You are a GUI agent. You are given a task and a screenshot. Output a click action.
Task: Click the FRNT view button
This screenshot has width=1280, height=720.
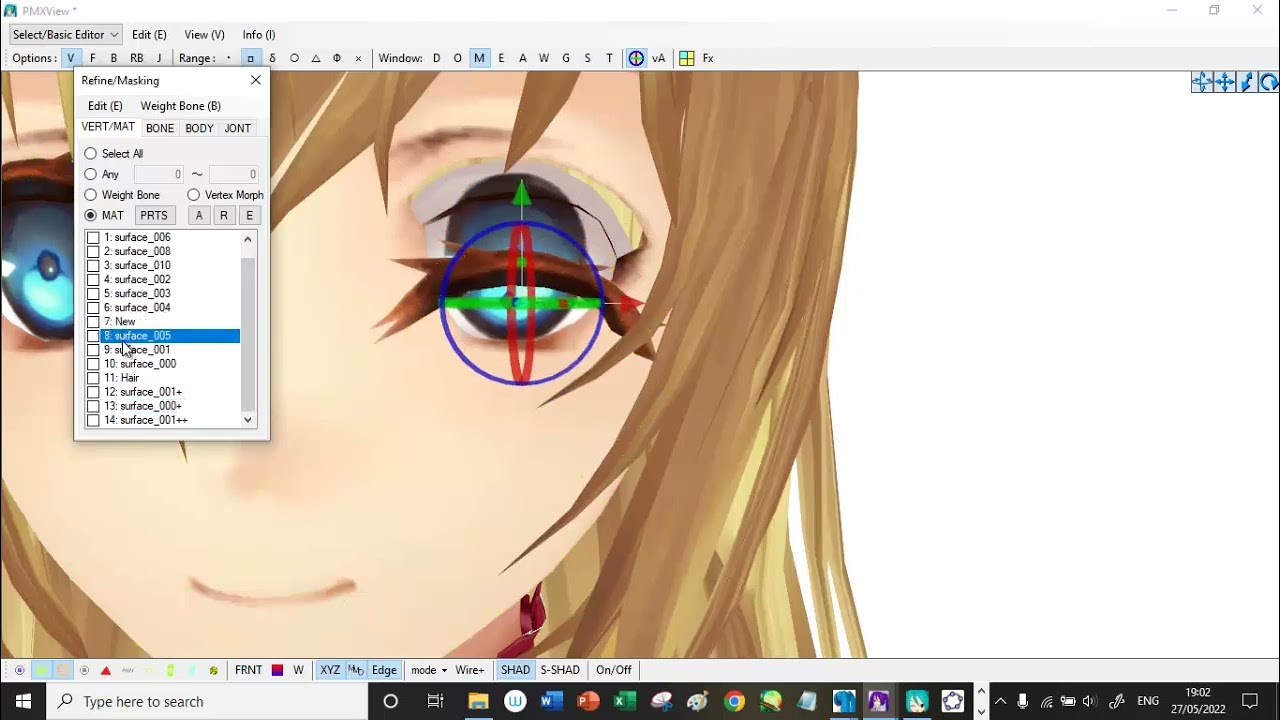click(x=249, y=670)
